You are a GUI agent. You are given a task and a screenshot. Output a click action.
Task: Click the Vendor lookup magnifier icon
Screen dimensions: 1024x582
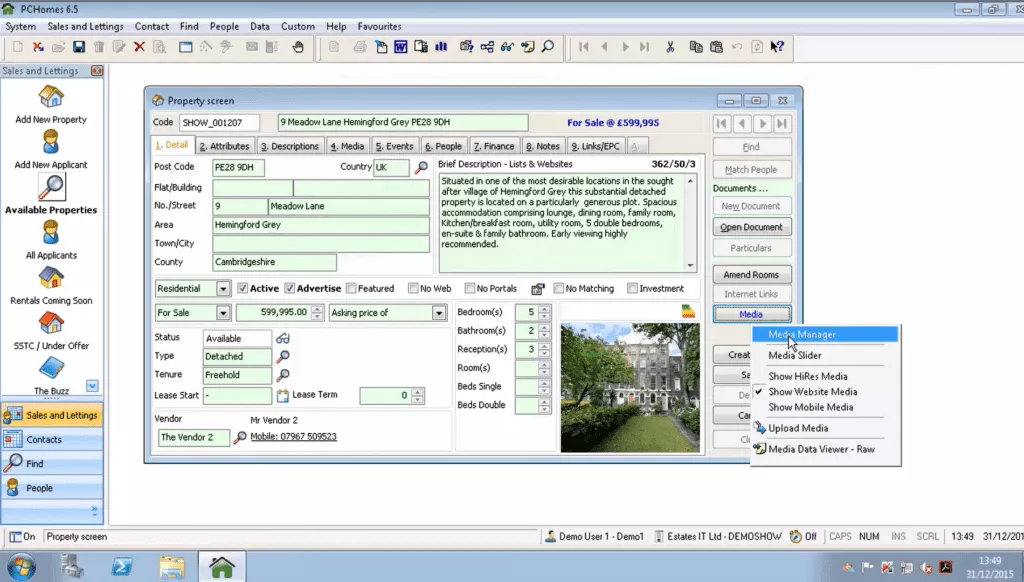(x=240, y=437)
